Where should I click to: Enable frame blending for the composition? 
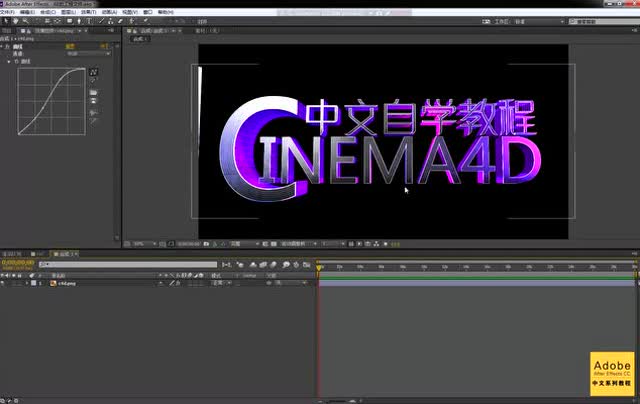263,265
